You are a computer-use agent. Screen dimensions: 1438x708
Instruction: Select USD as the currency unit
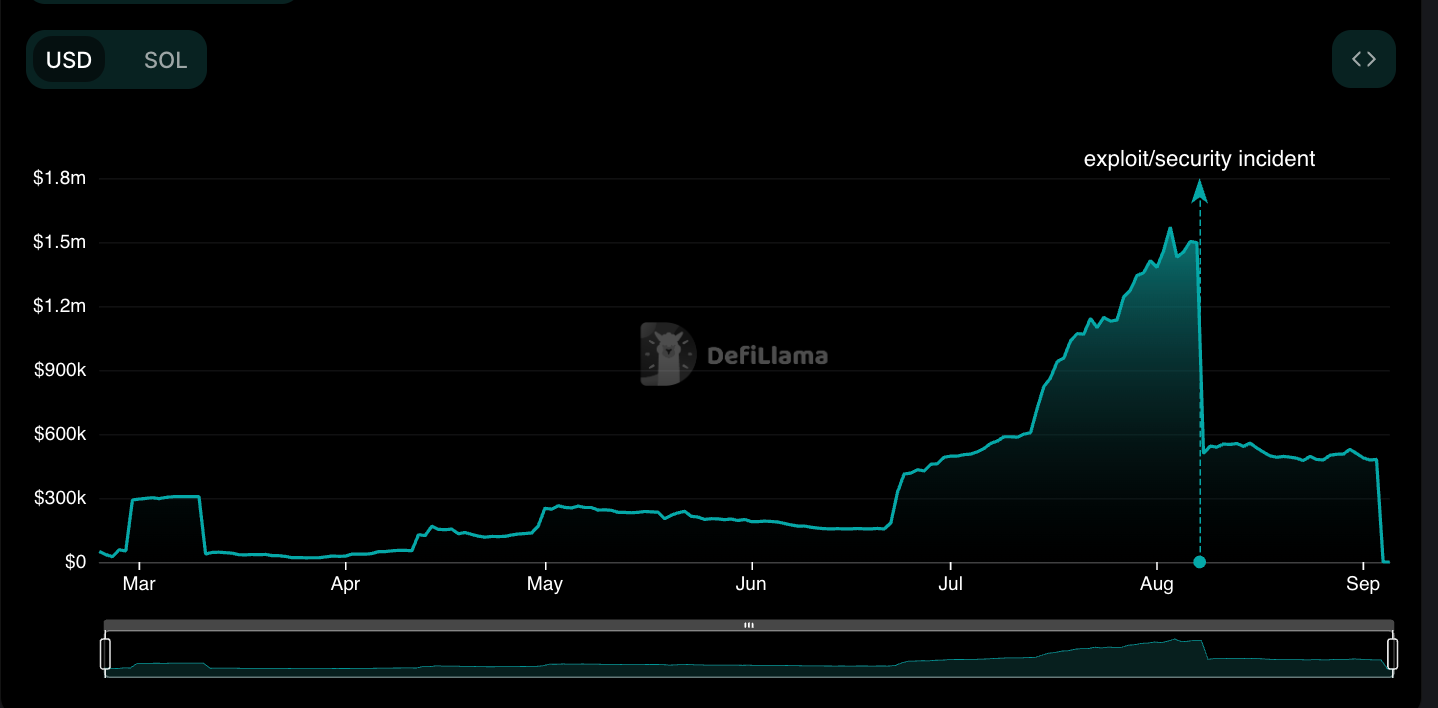pyautogui.click(x=69, y=59)
